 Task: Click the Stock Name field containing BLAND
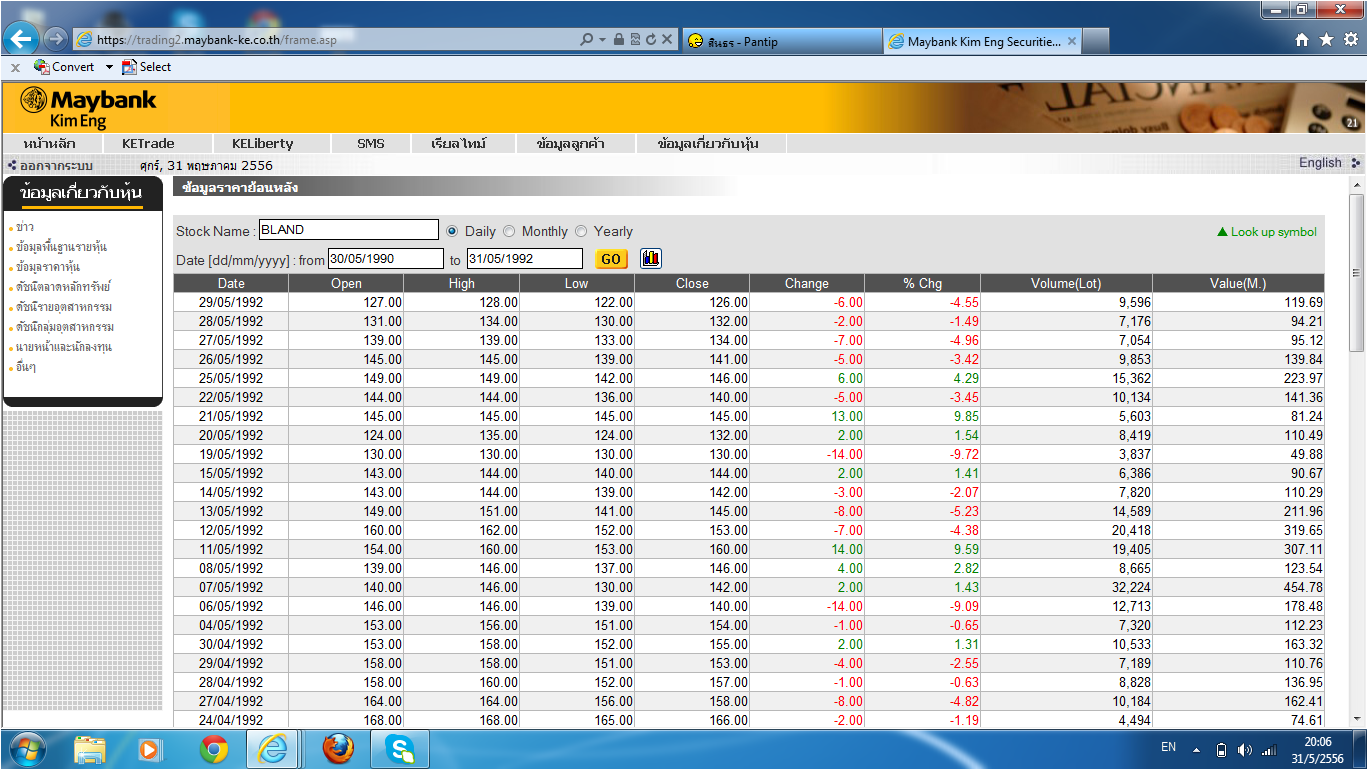[x=348, y=230]
